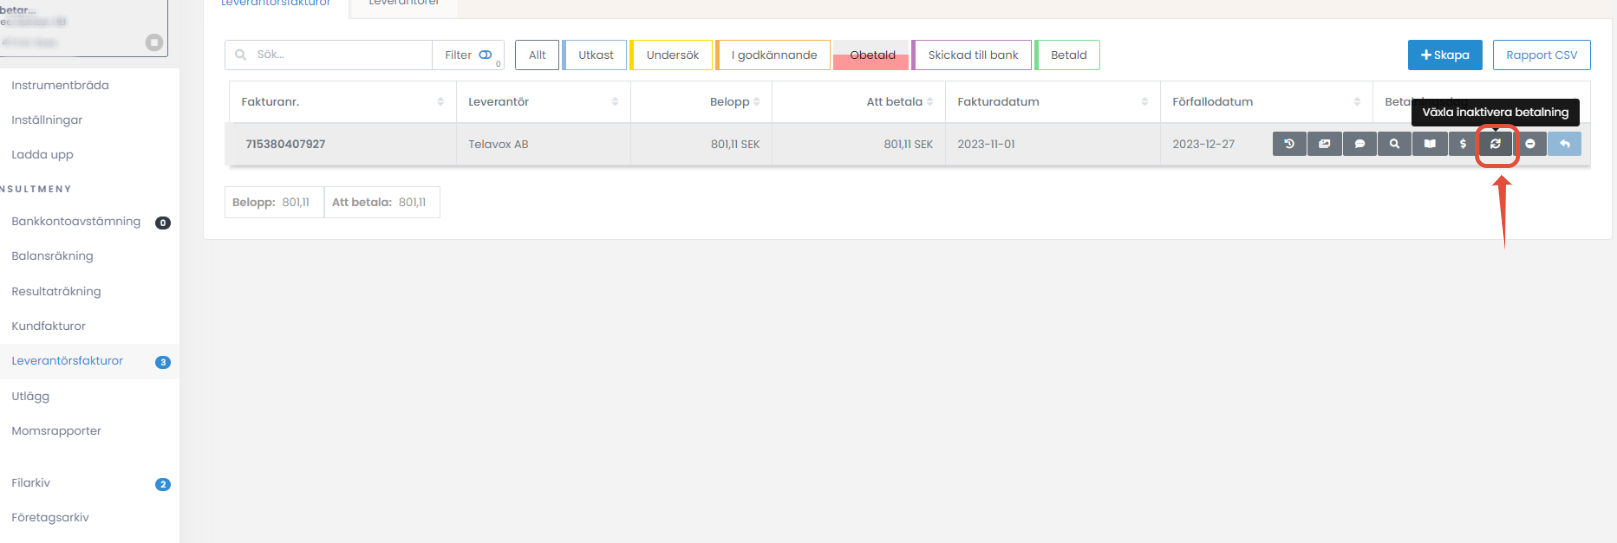The height and width of the screenshot is (543, 1617).
Task: Open Utlägg in sidebar
Action: click(30, 397)
